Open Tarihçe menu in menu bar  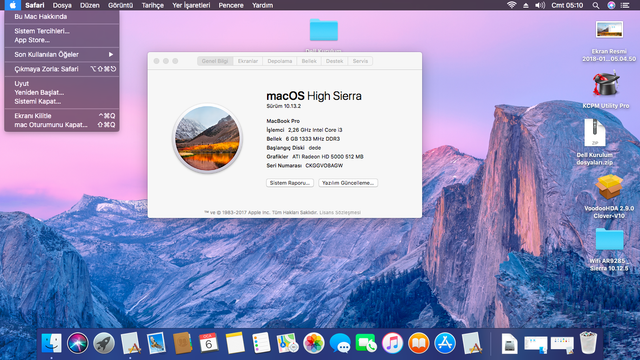pos(153,5)
